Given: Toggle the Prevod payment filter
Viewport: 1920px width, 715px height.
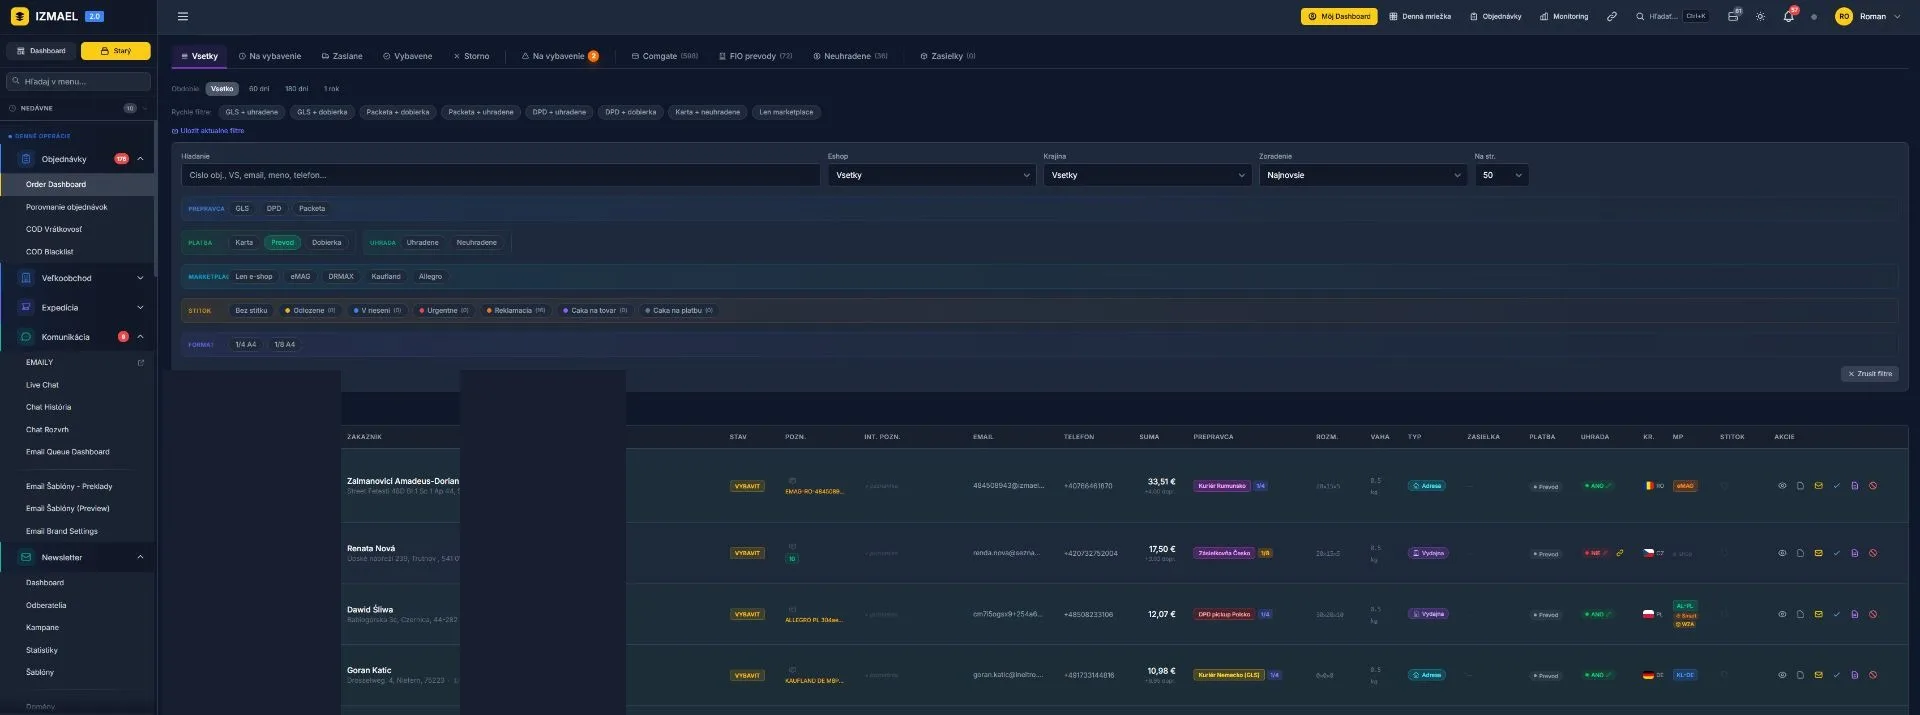Looking at the screenshot, I should pos(283,243).
